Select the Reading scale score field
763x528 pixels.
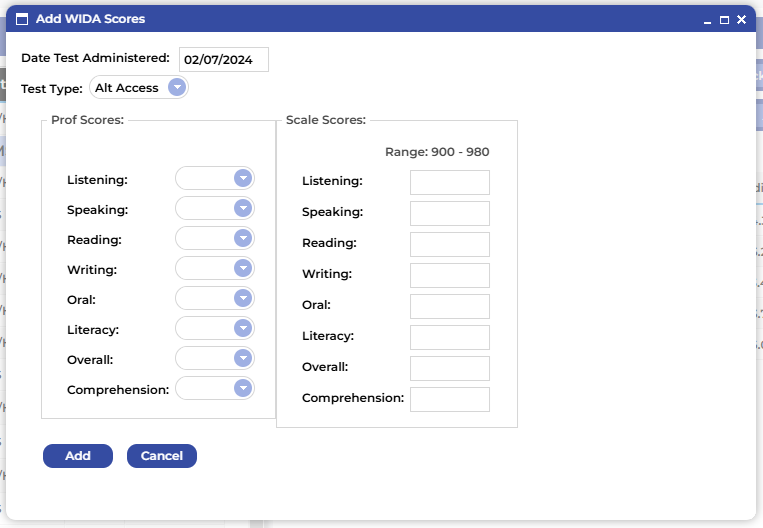click(449, 244)
